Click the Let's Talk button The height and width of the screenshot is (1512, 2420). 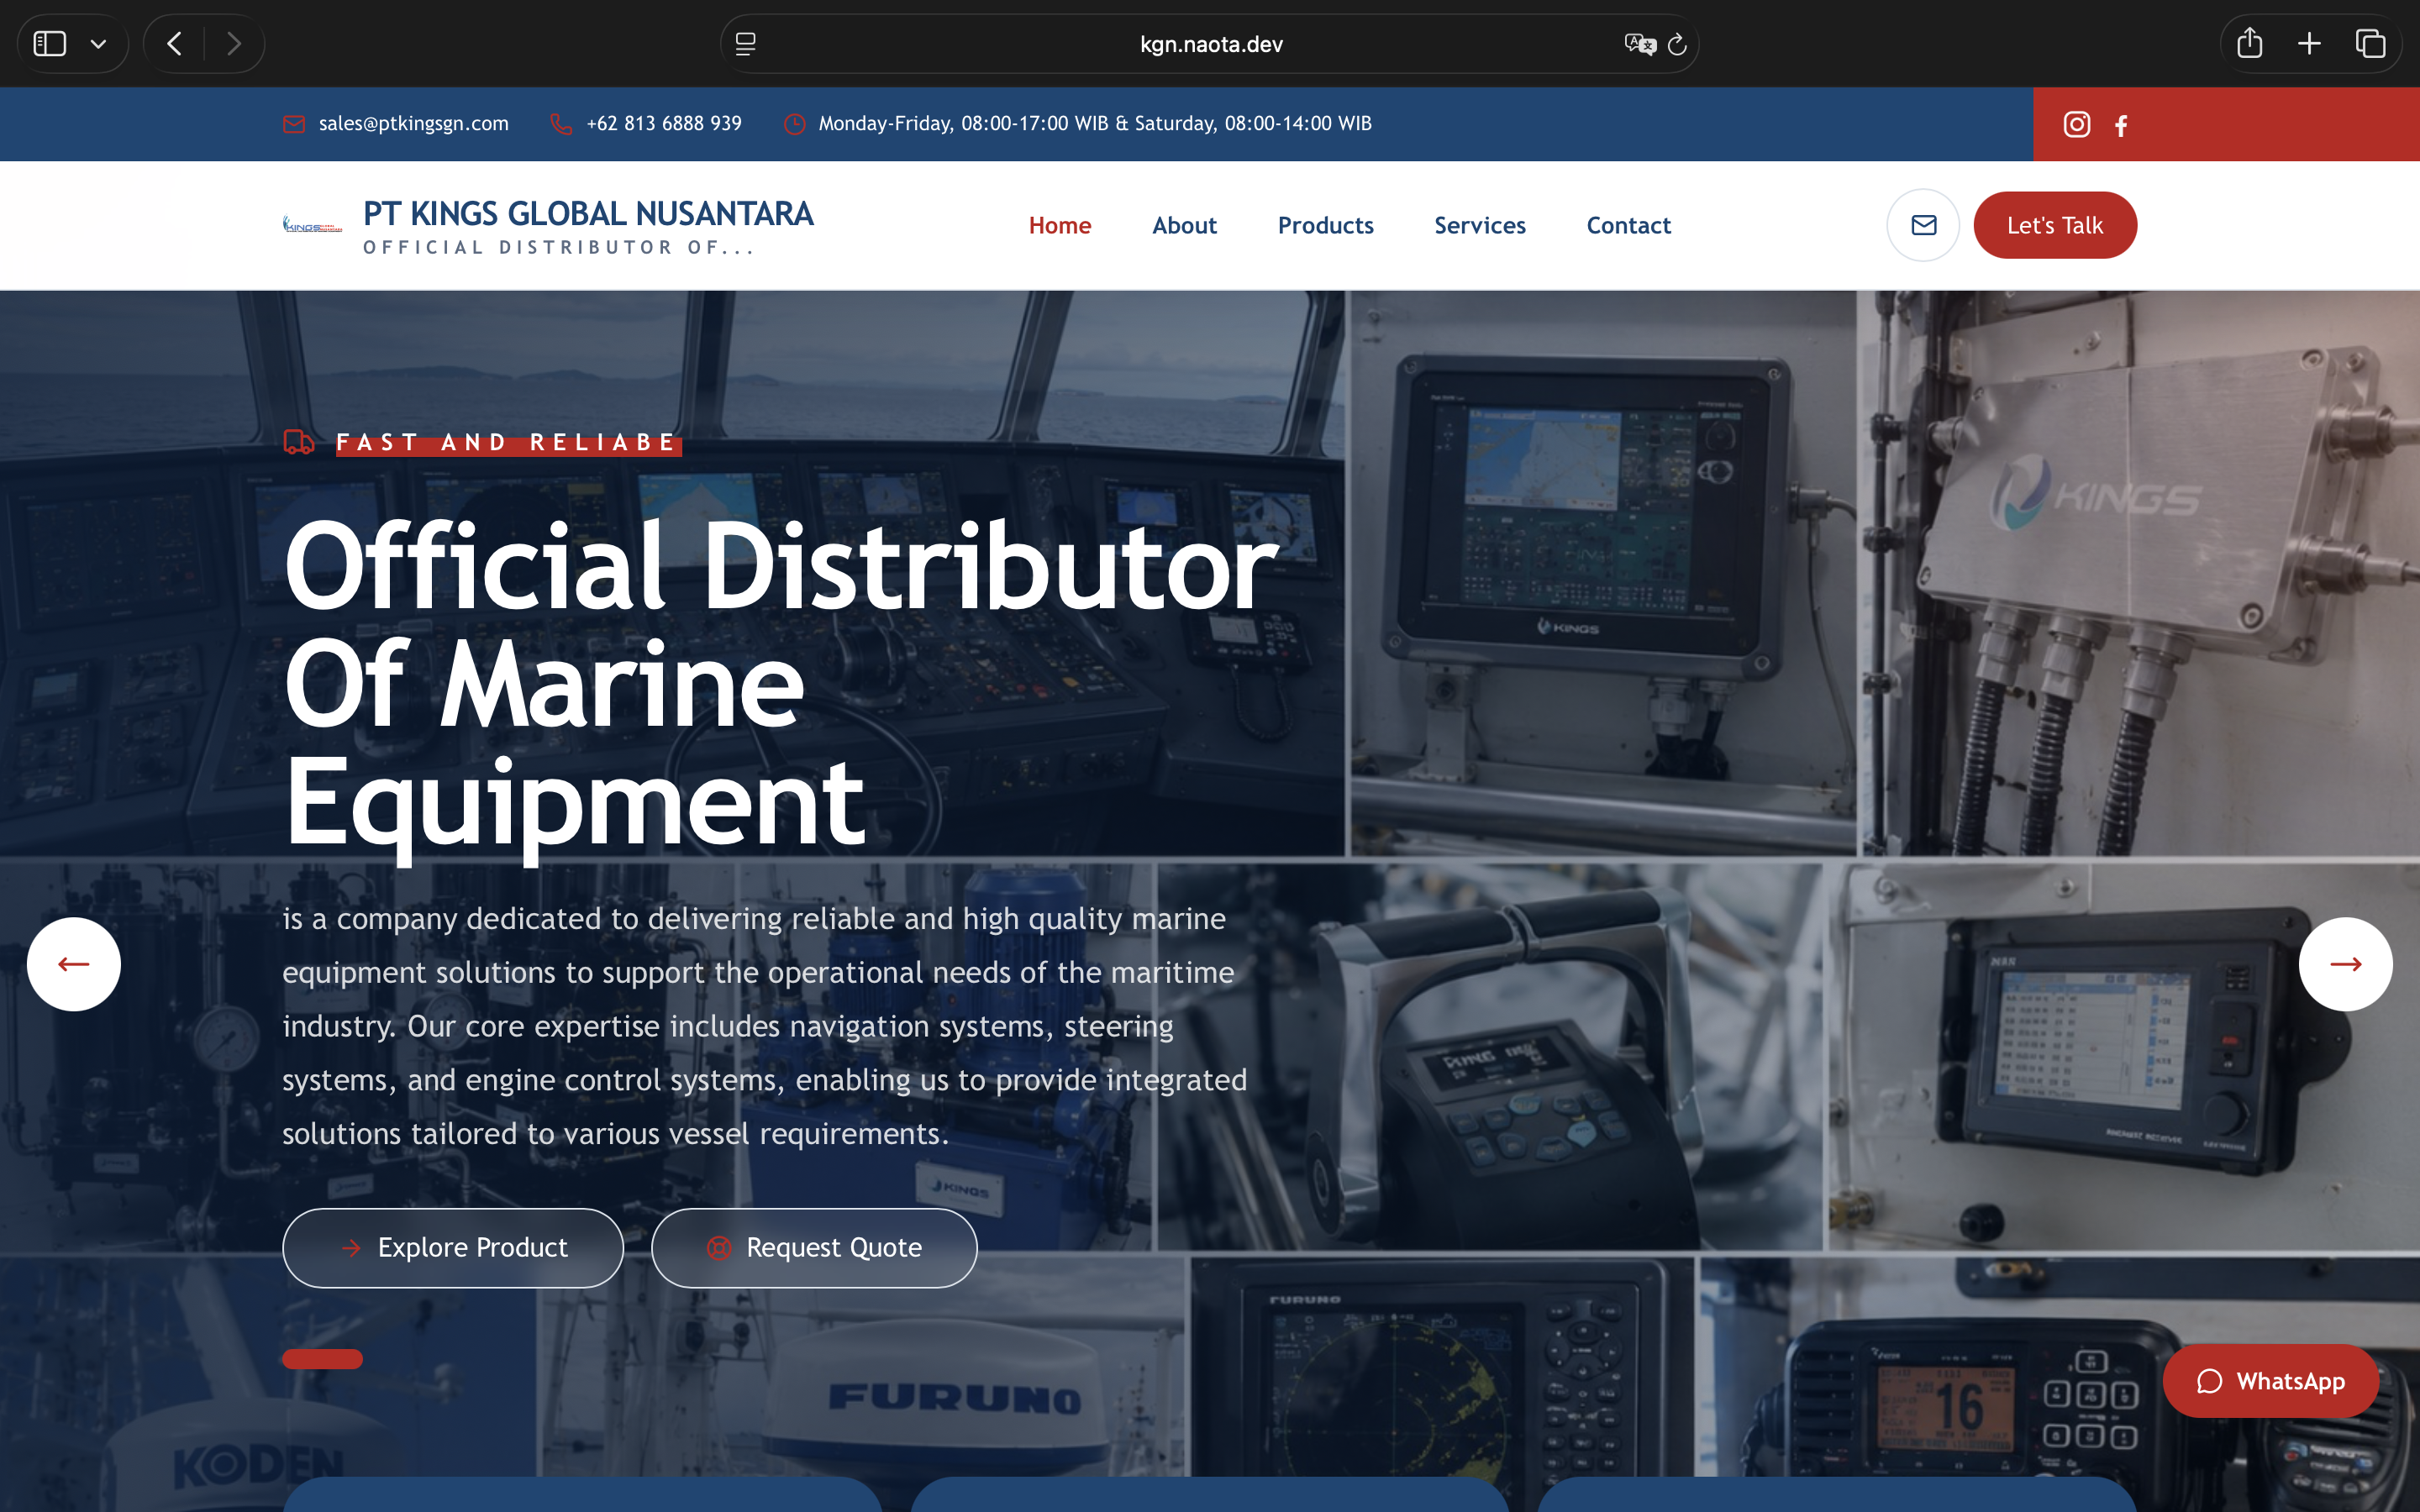(2055, 225)
